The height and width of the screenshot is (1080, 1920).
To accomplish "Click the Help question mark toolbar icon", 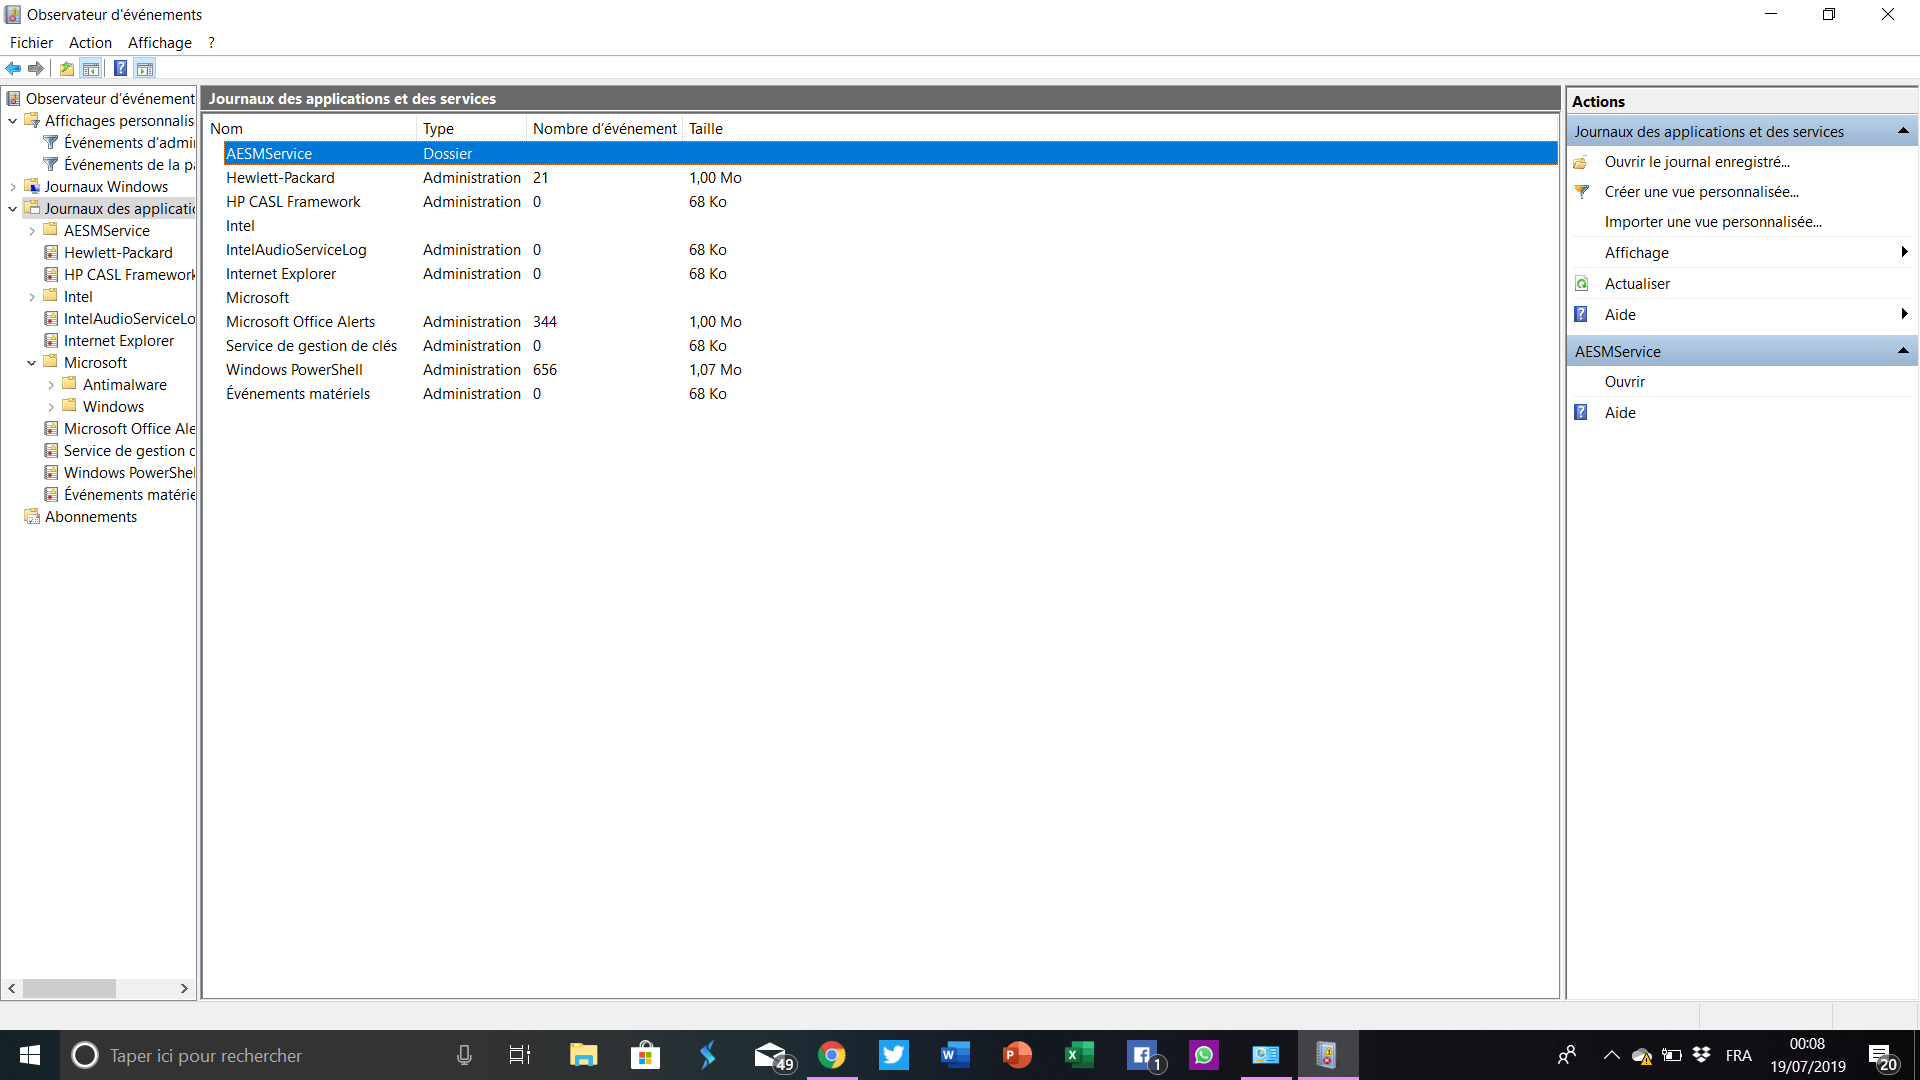I will (120, 68).
